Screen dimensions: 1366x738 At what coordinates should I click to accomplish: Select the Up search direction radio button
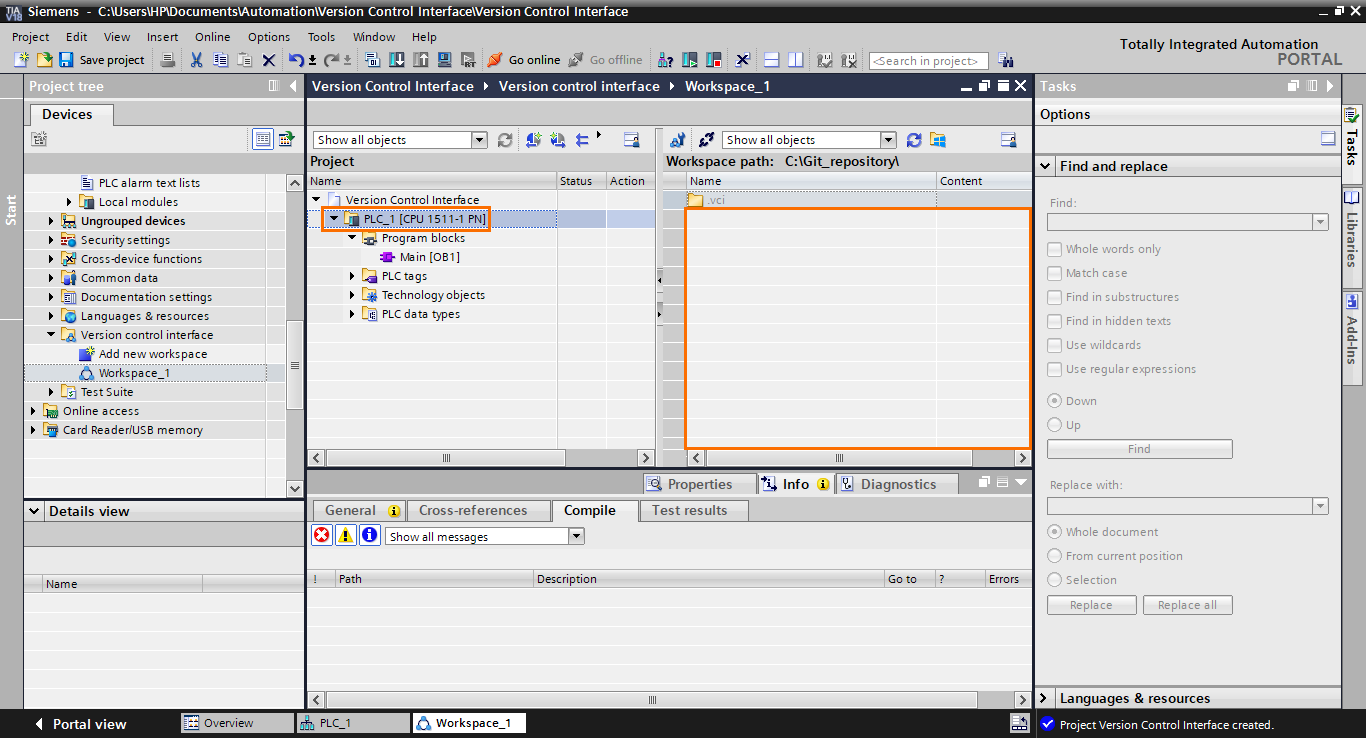coord(1054,423)
